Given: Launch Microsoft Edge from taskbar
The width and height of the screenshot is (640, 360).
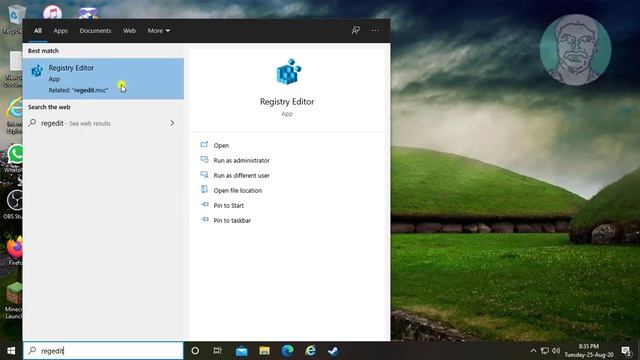Looking at the screenshot, I should [x=287, y=351].
